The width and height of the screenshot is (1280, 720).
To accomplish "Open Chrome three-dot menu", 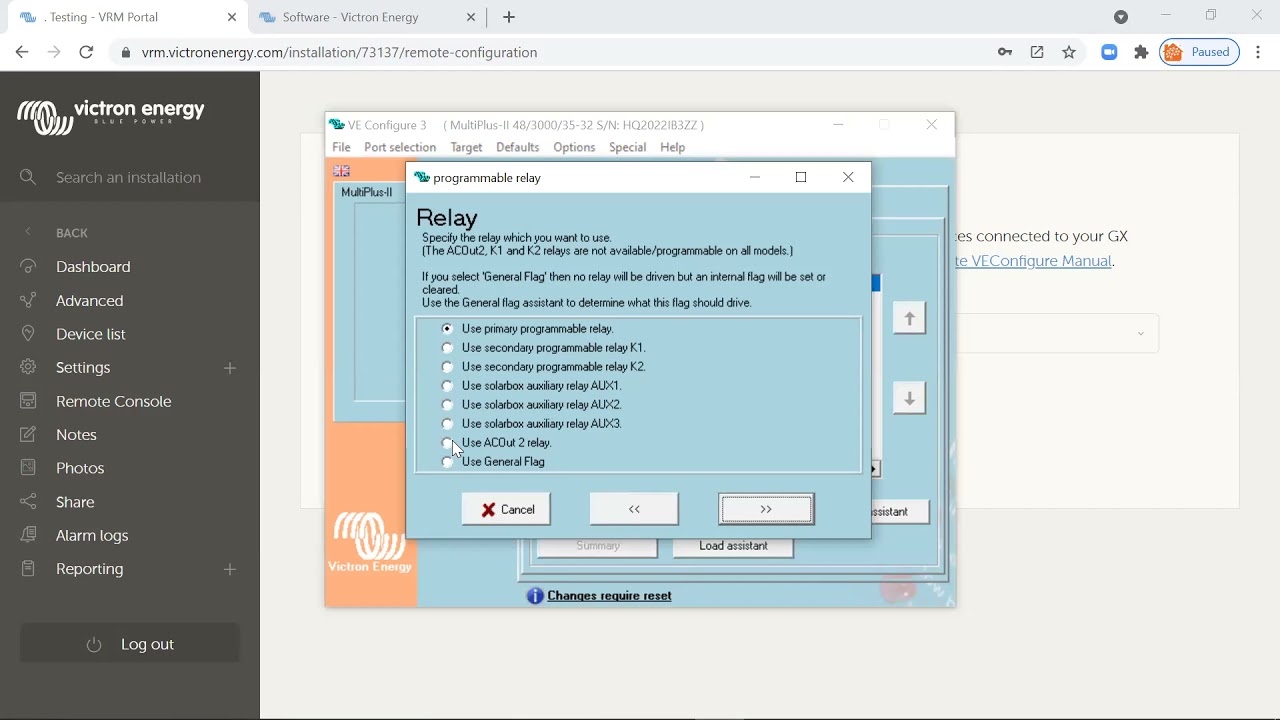I will (1259, 52).
